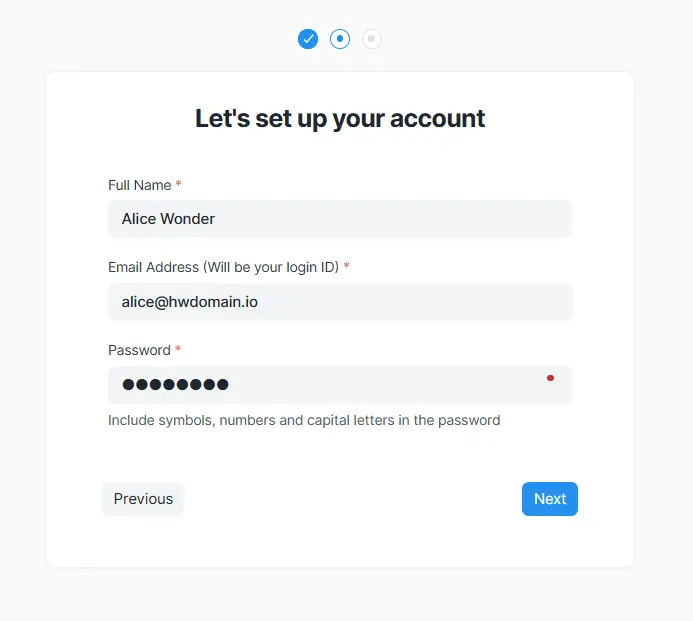
Task: Select the current second step indicator
Action: point(340,39)
